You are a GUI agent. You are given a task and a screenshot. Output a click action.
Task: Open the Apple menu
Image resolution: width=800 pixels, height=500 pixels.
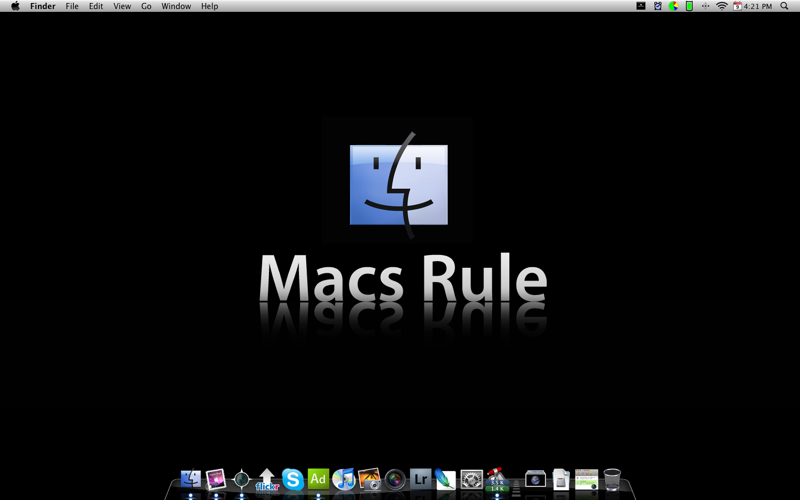pyautogui.click(x=15, y=6)
